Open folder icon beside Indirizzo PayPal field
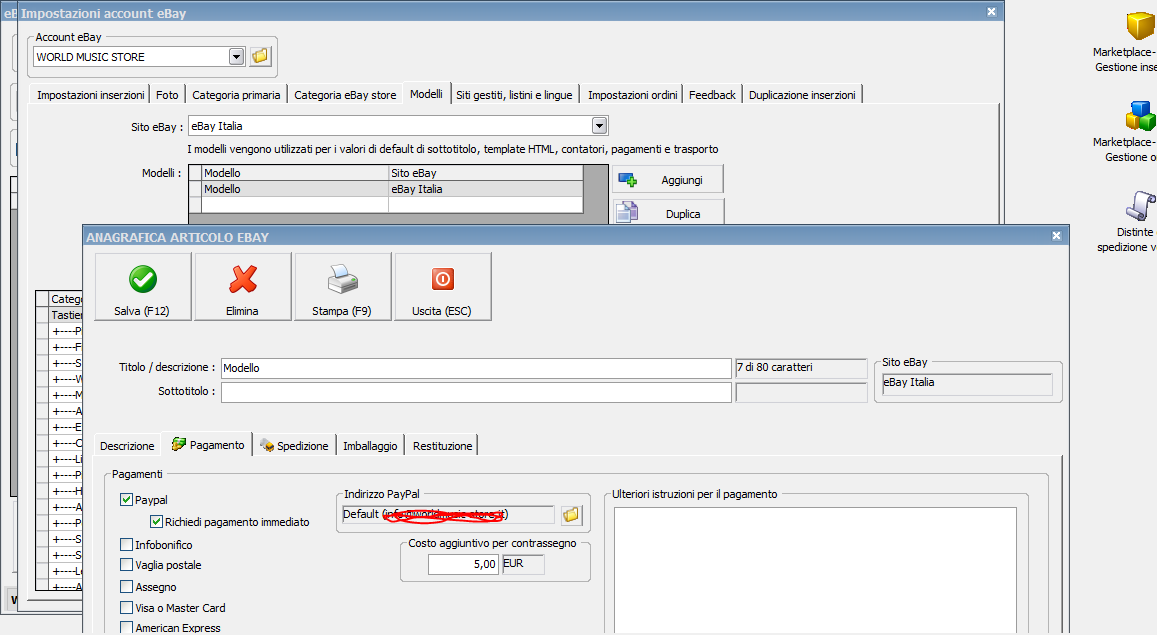This screenshot has height=635, width=1157. [x=571, y=515]
